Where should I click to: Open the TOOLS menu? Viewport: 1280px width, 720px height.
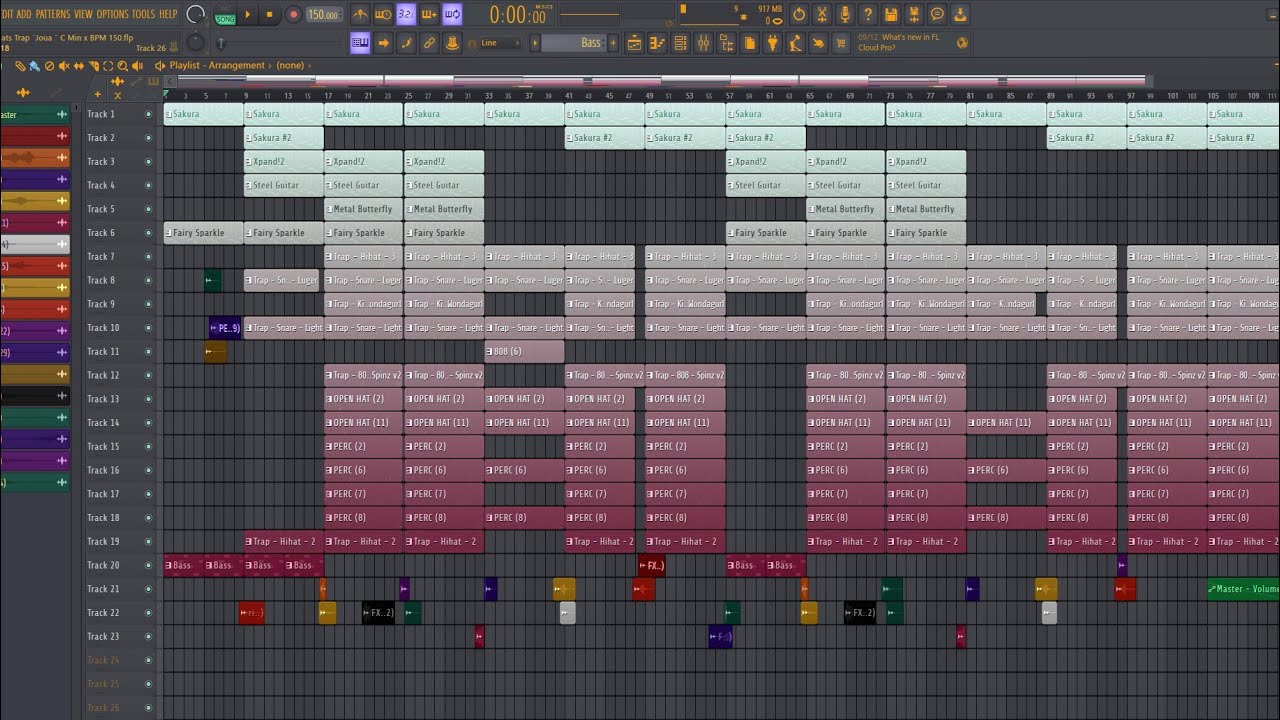pos(144,14)
